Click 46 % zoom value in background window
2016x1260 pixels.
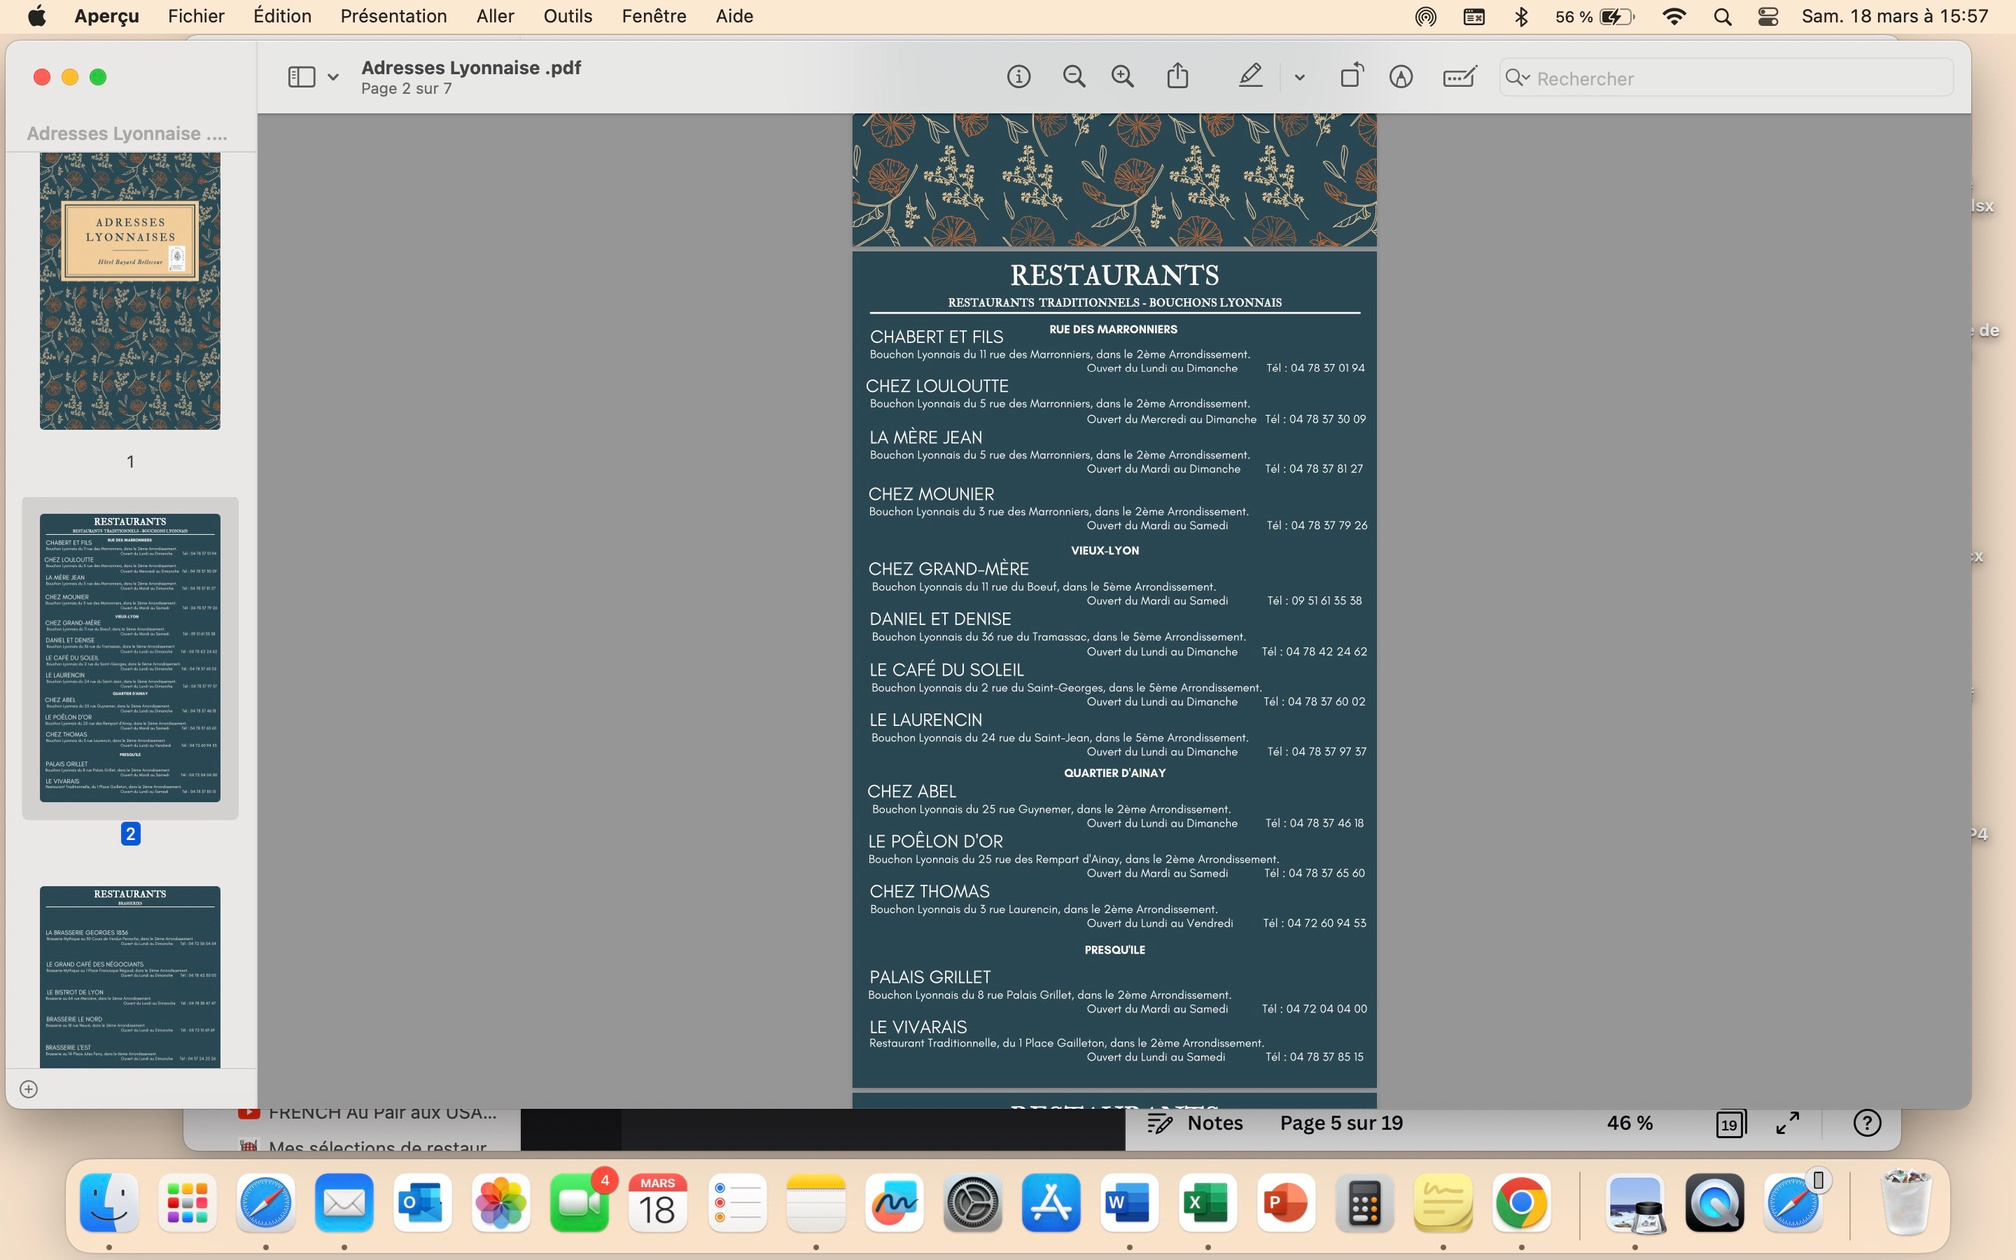click(1630, 1123)
